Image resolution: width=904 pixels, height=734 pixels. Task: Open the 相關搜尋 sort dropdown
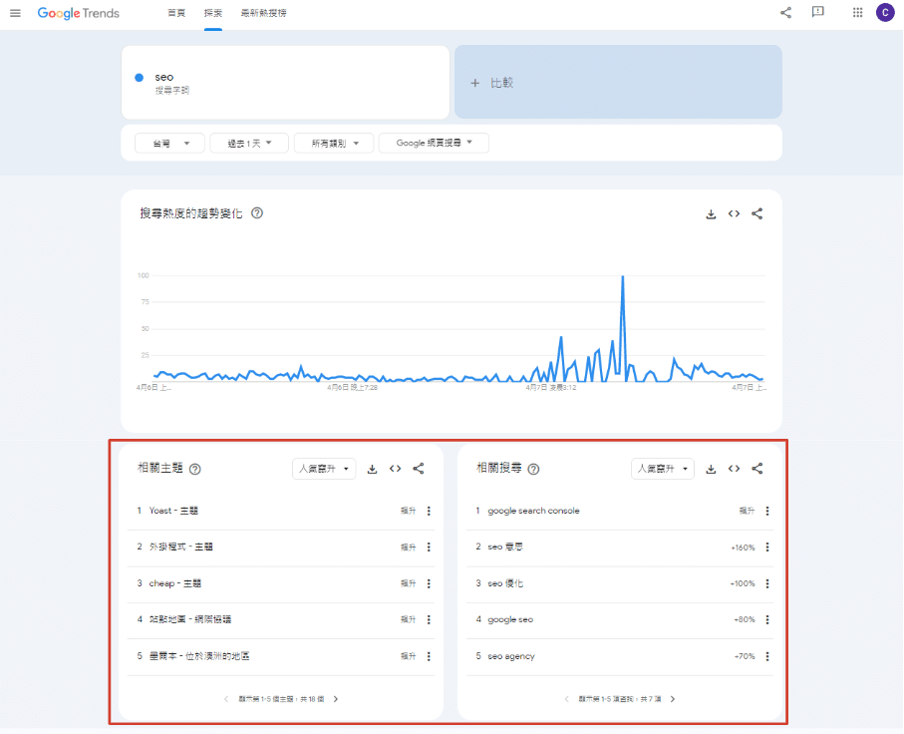point(663,469)
